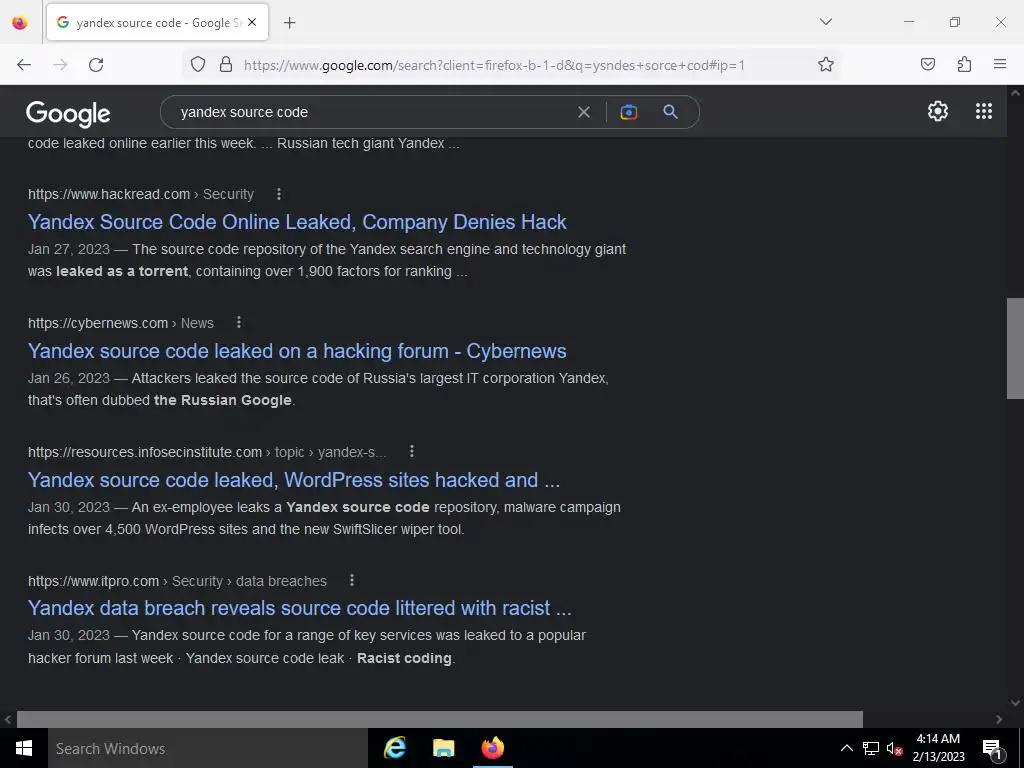The width and height of the screenshot is (1024, 768).
Task: Search by image with camera icon
Action: click(628, 112)
